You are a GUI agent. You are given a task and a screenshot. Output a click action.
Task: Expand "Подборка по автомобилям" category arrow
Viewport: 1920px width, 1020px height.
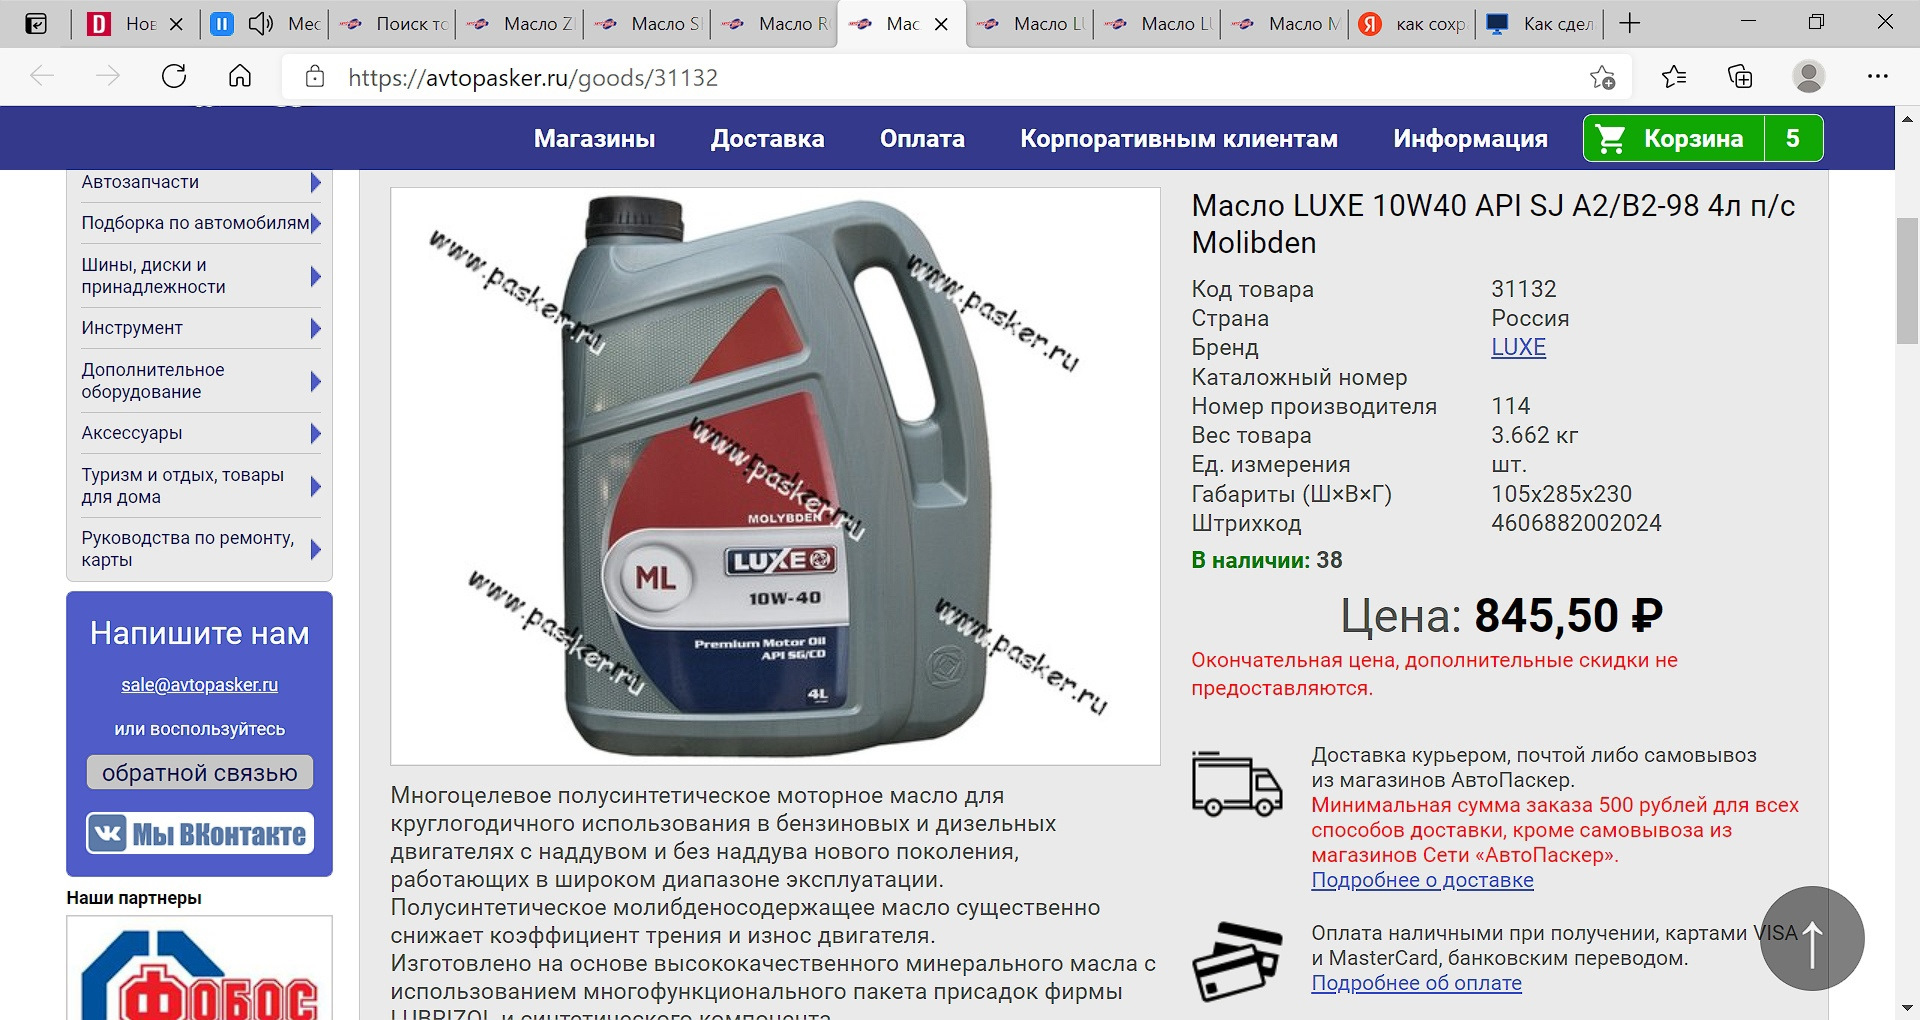[315, 223]
